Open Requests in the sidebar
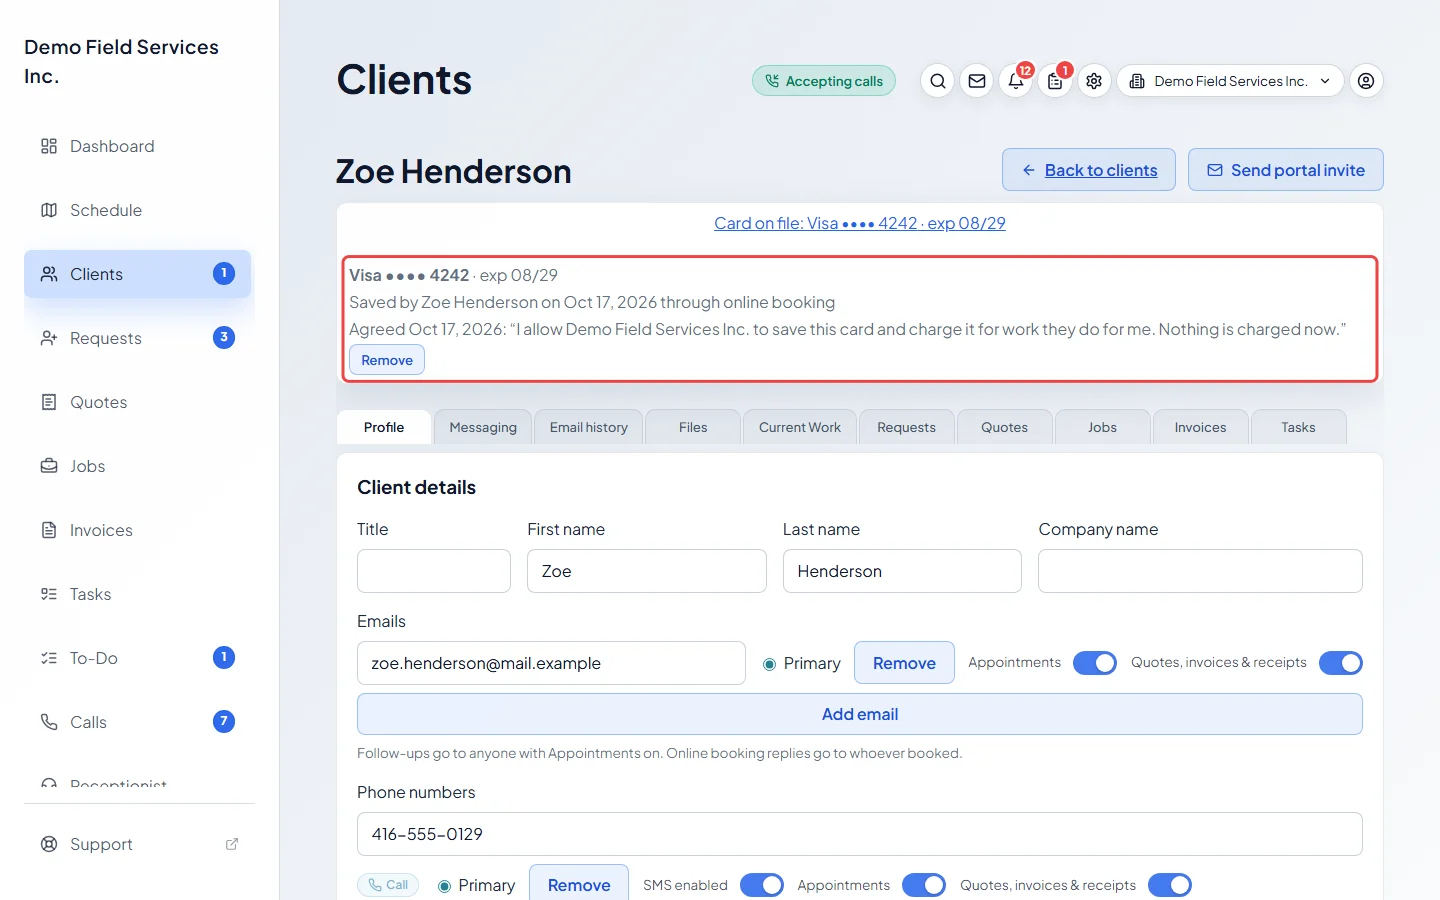Viewport: 1440px width, 900px height. pos(138,338)
